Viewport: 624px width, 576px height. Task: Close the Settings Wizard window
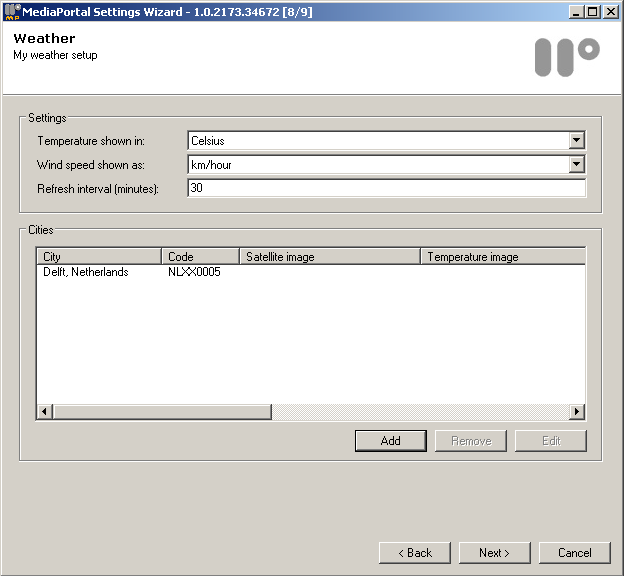[610, 12]
